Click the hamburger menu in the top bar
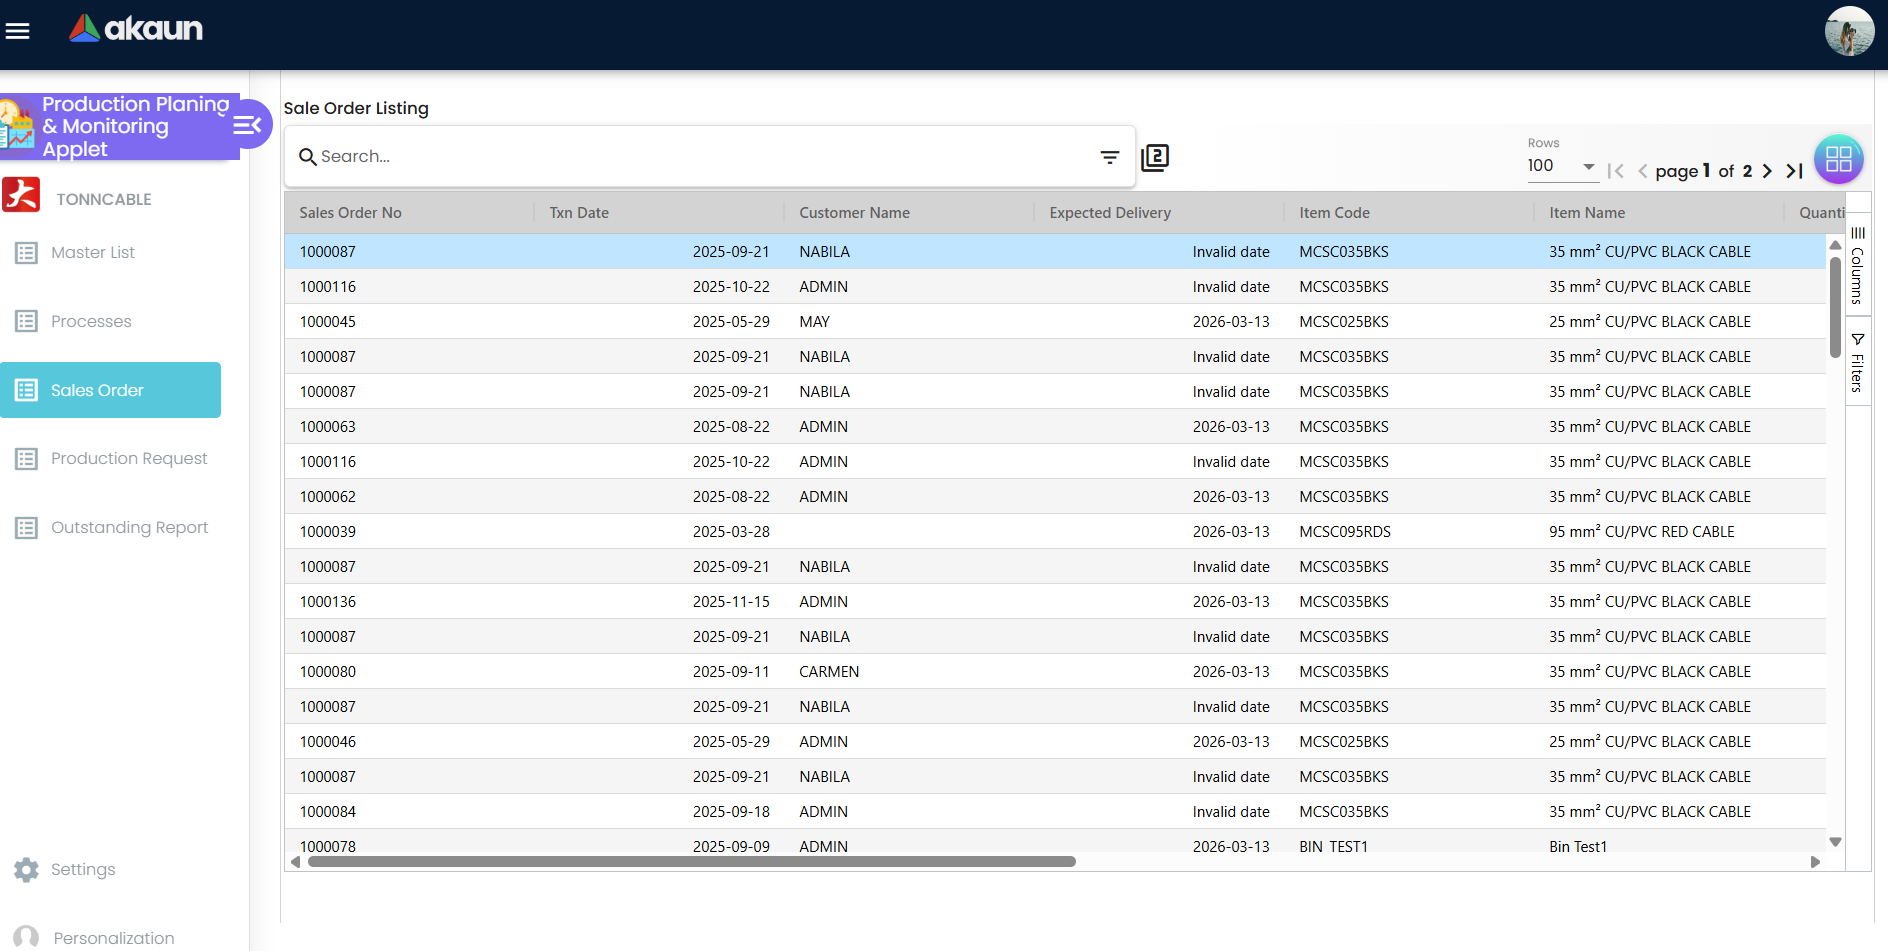Image resolution: width=1888 pixels, height=951 pixels. coord(17,31)
